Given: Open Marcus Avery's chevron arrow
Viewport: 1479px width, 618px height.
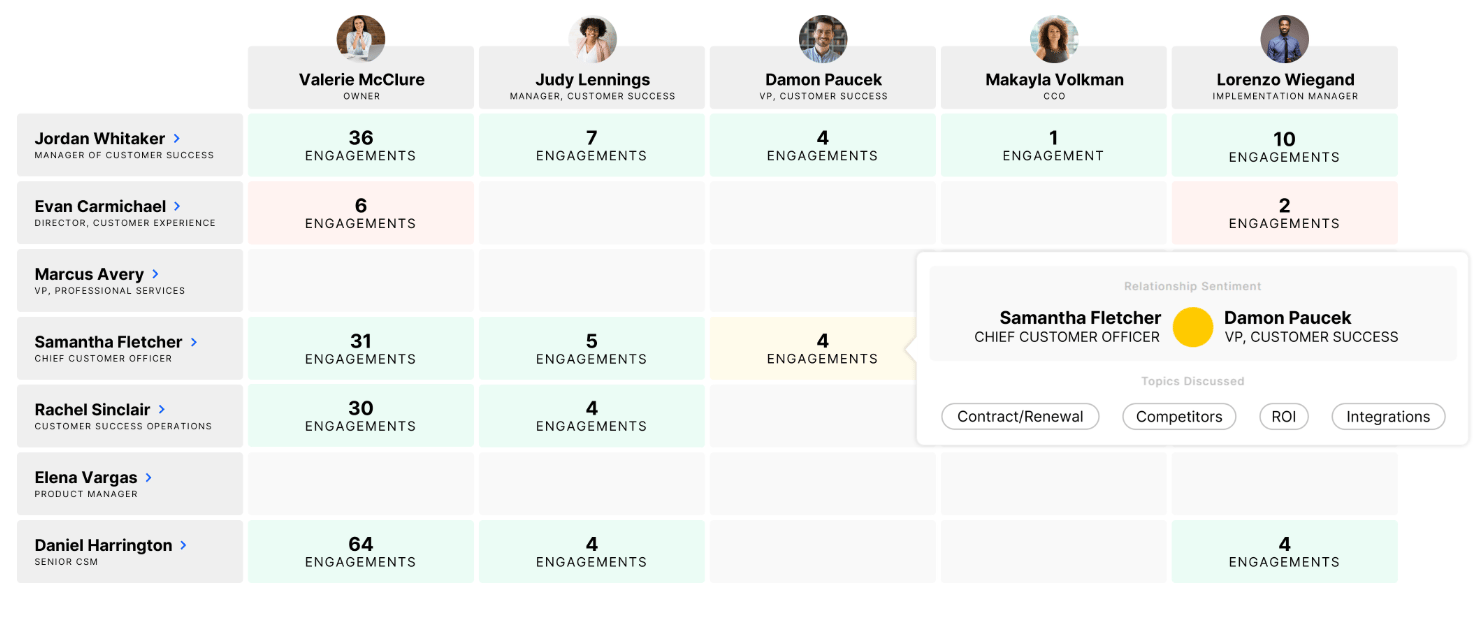Looking at the screenshot, I should click(156, 274).
